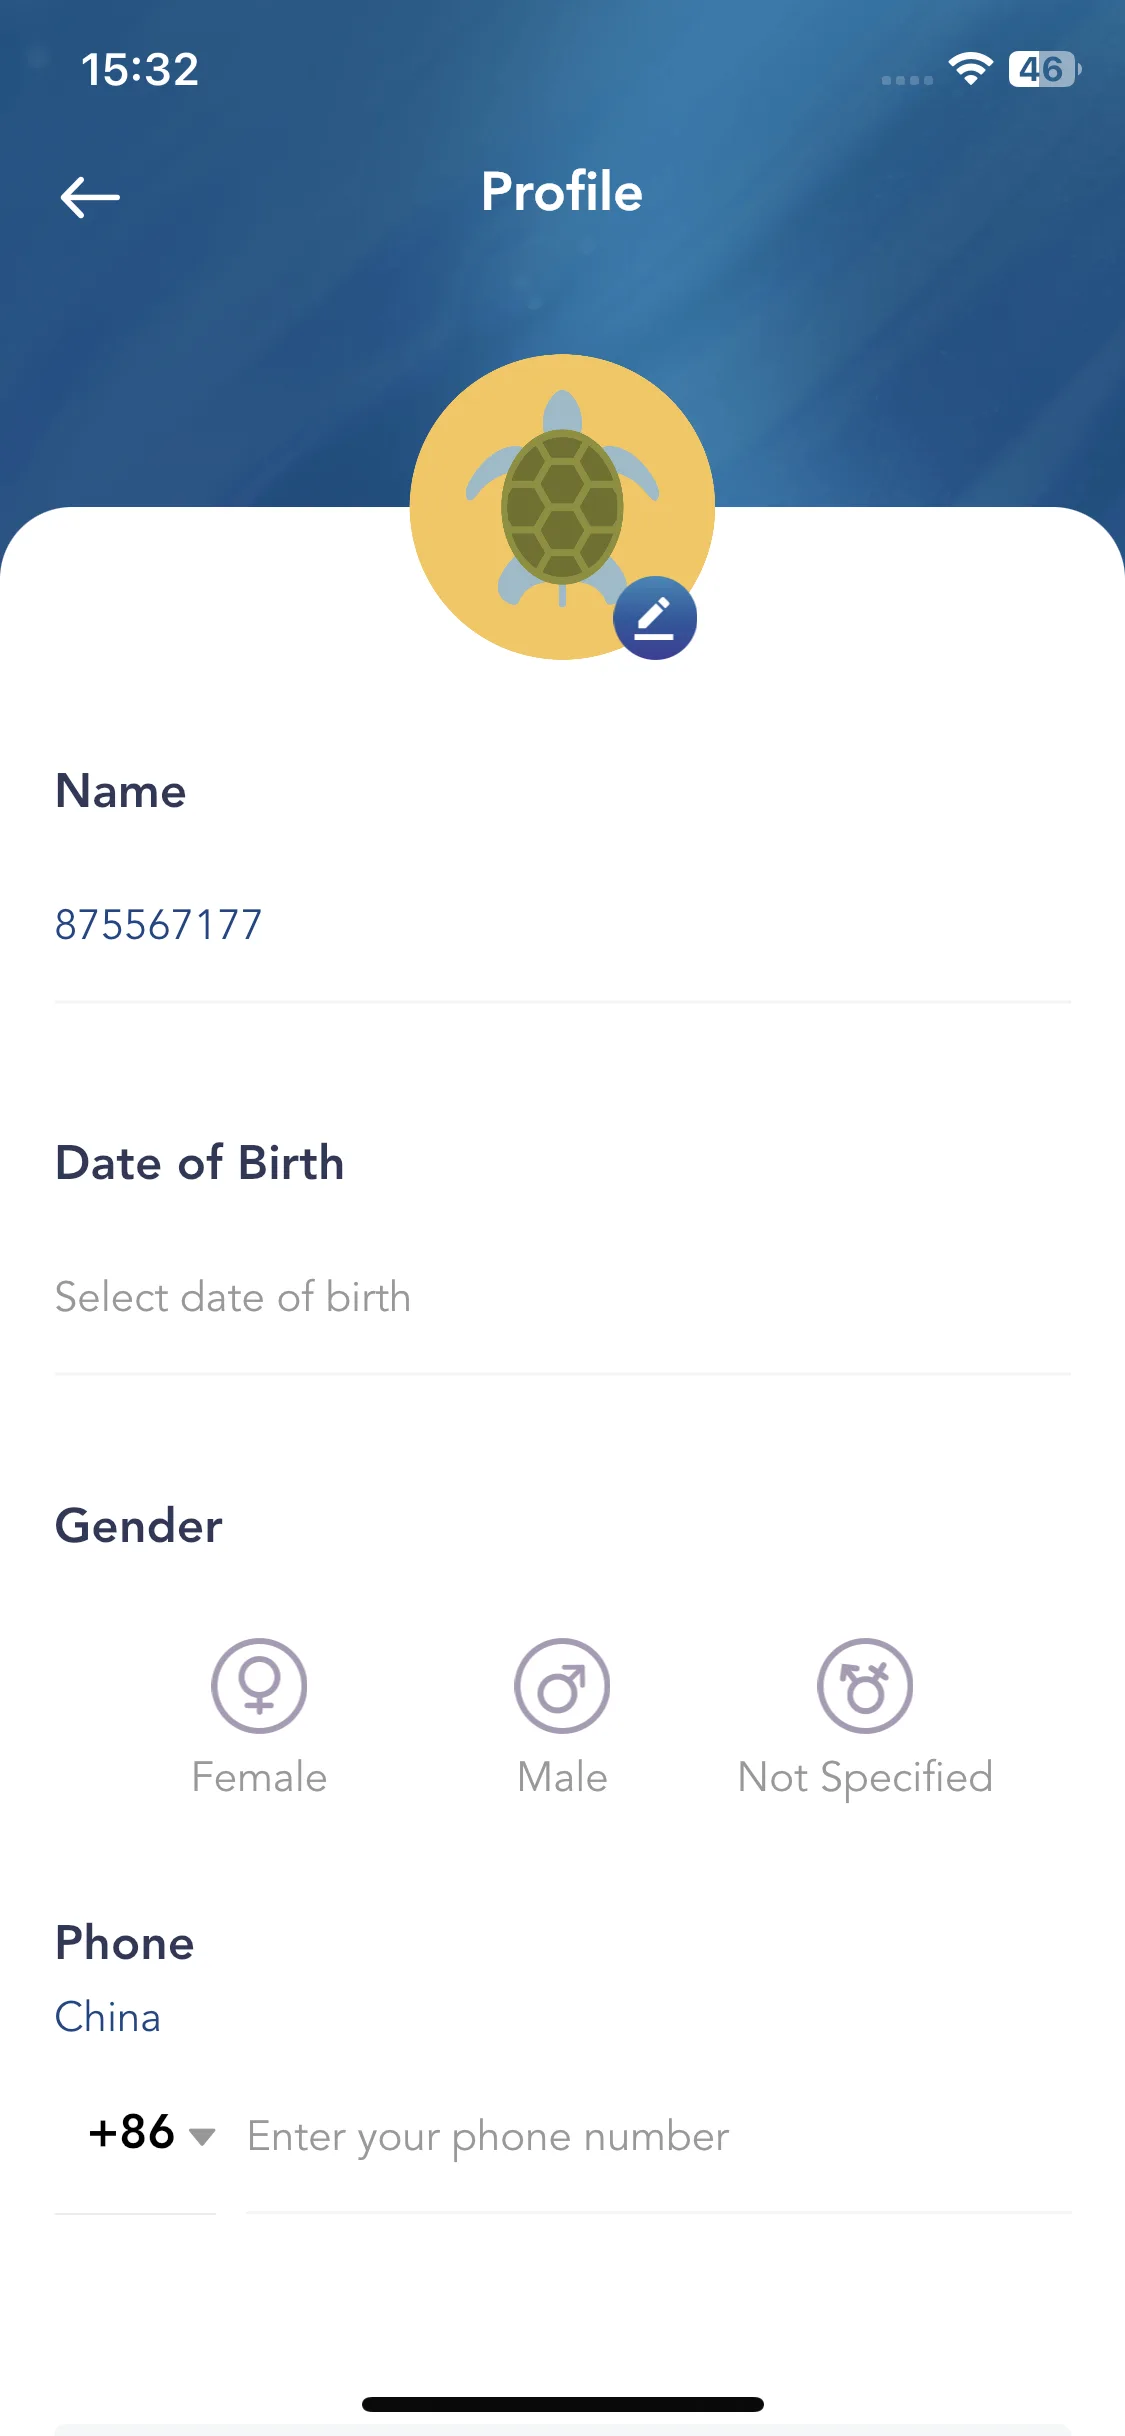Tap the 15:32 clock in status bar

[x=140, y=70]
